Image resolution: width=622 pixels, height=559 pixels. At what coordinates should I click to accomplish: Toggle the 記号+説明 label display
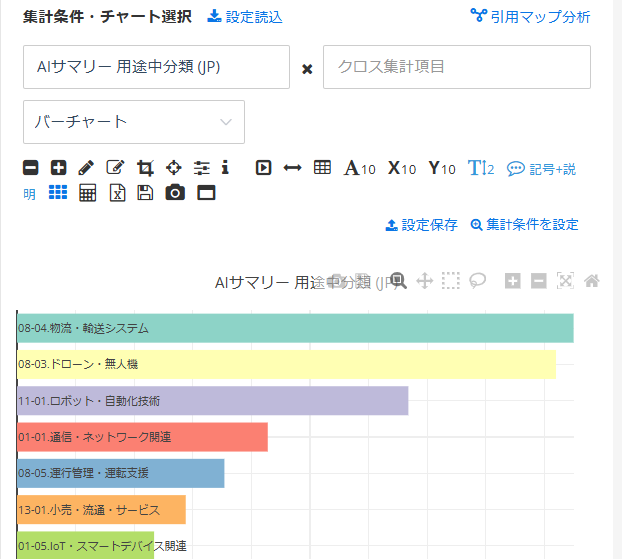(x=541, y=169)
